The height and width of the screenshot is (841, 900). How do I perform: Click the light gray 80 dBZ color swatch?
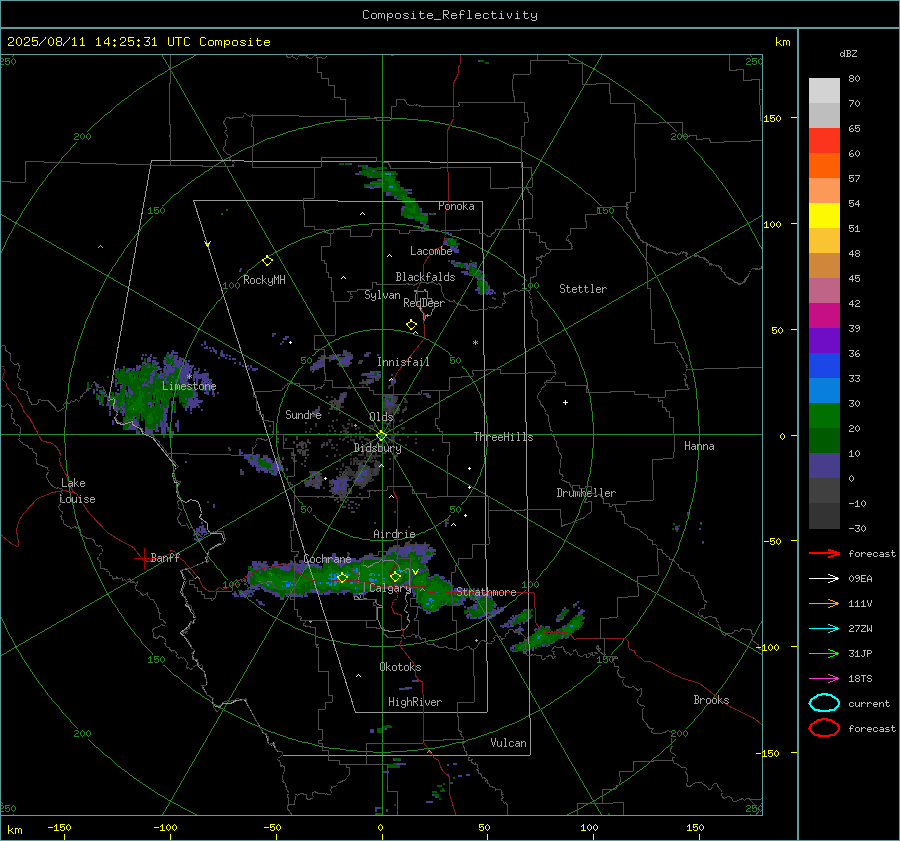click(x=824, y=90)
